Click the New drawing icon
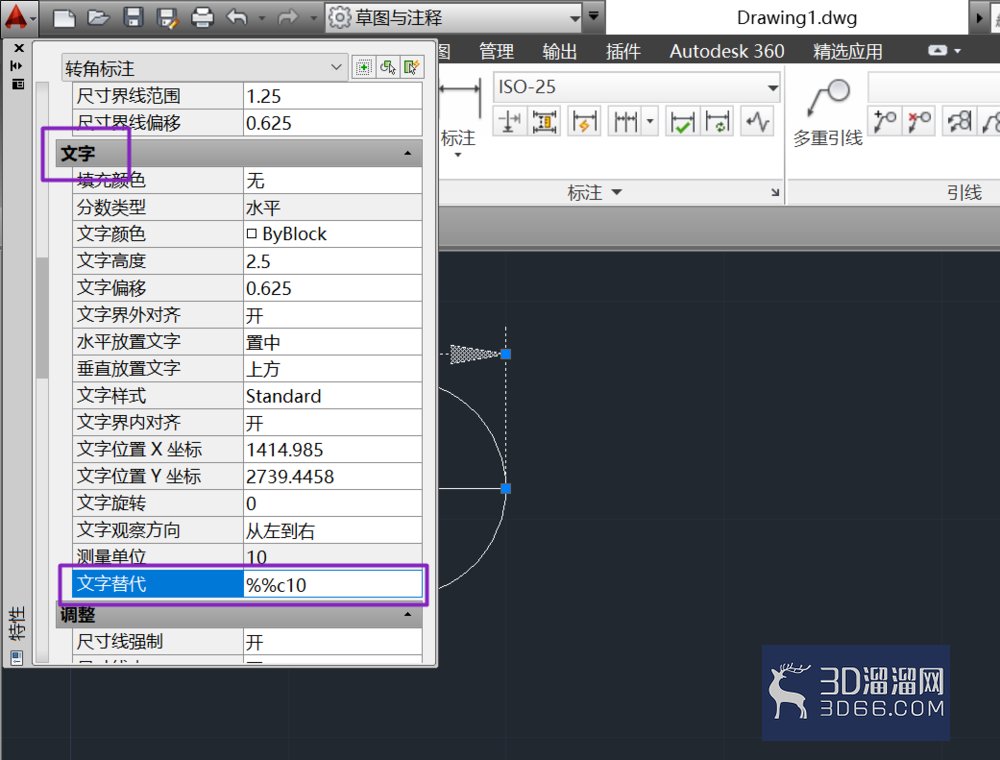Screen dimensions: 1000x760 pos(64,18)
